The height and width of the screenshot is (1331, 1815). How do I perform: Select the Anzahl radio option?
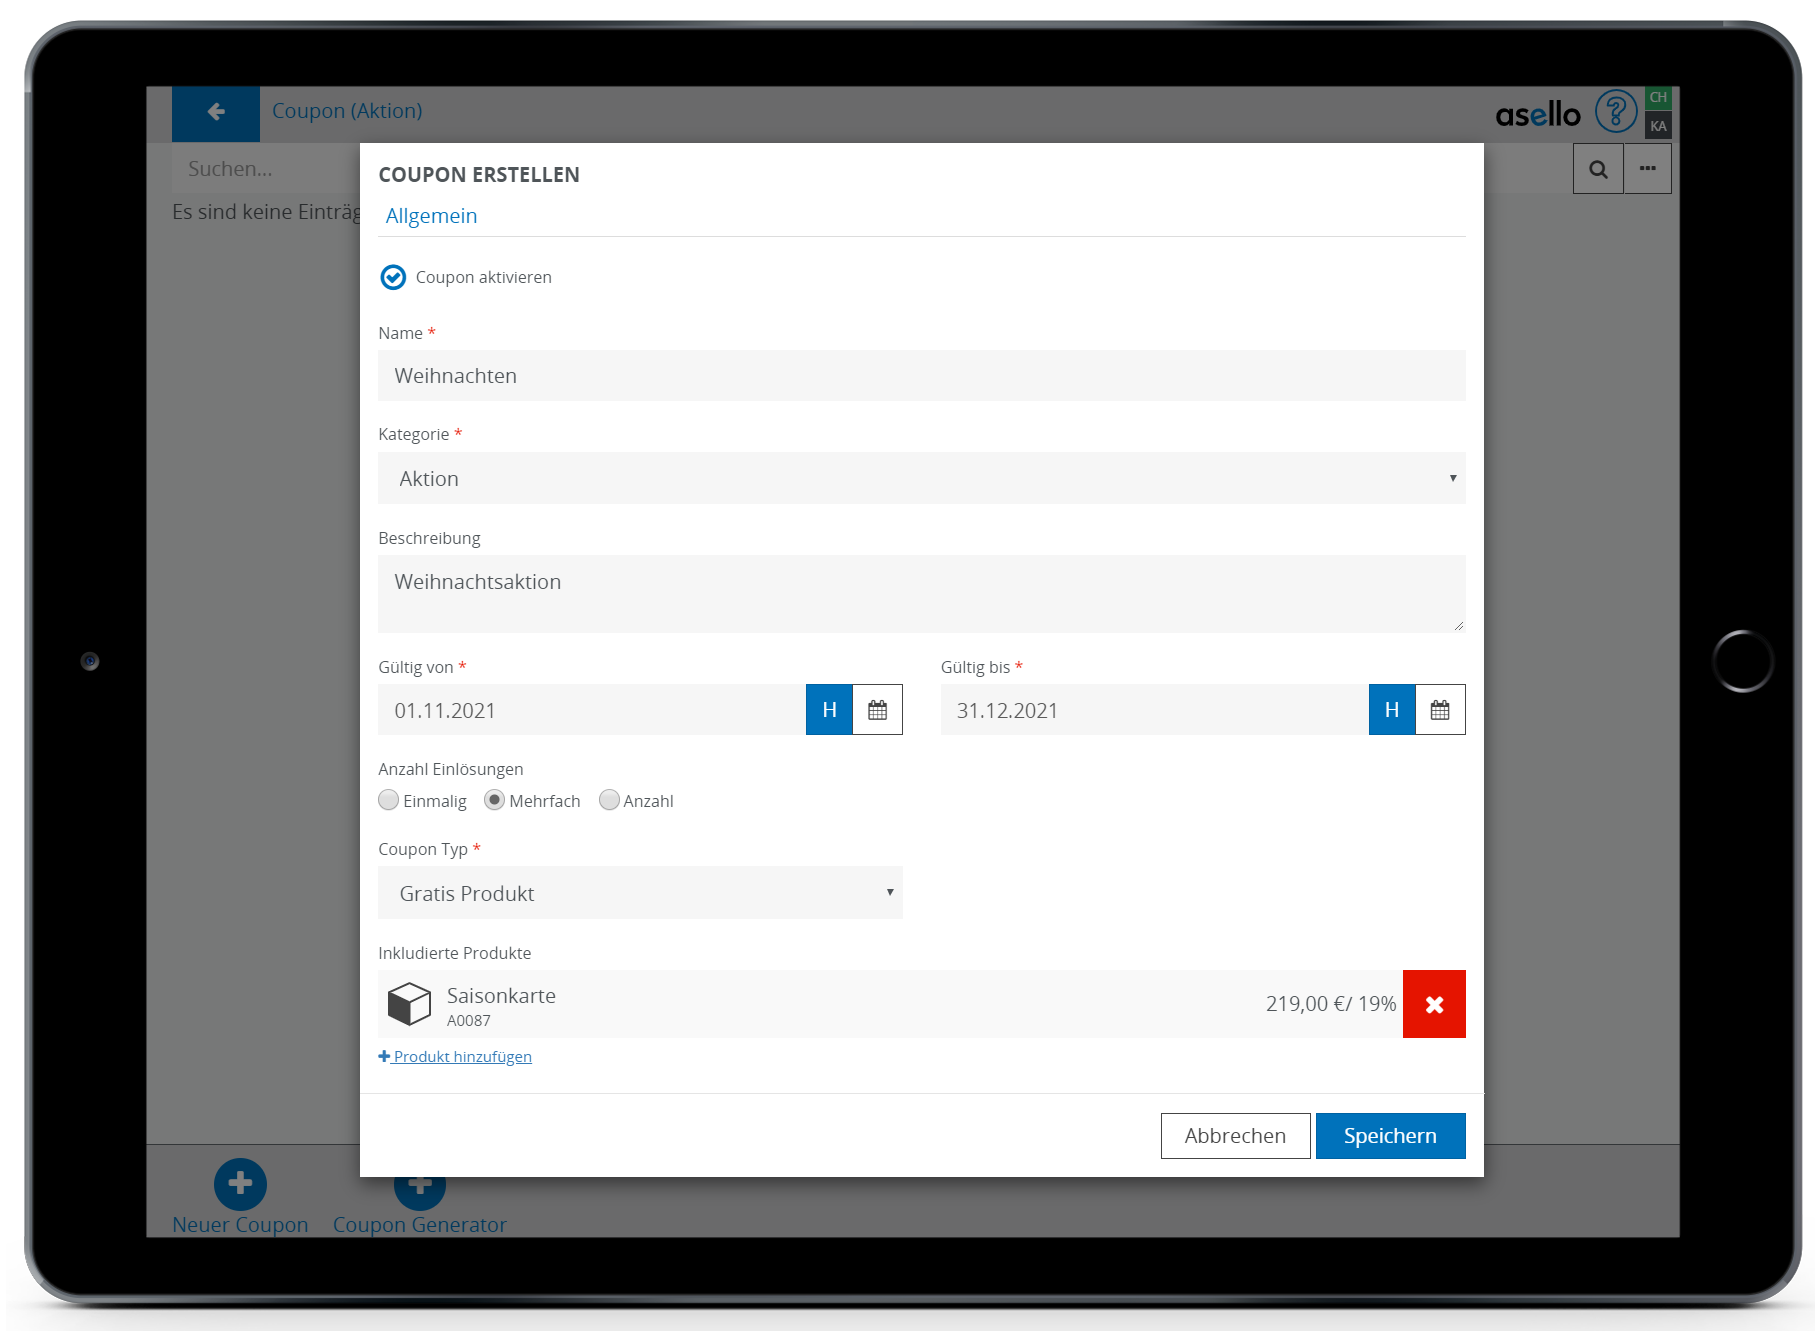[609, 800]
